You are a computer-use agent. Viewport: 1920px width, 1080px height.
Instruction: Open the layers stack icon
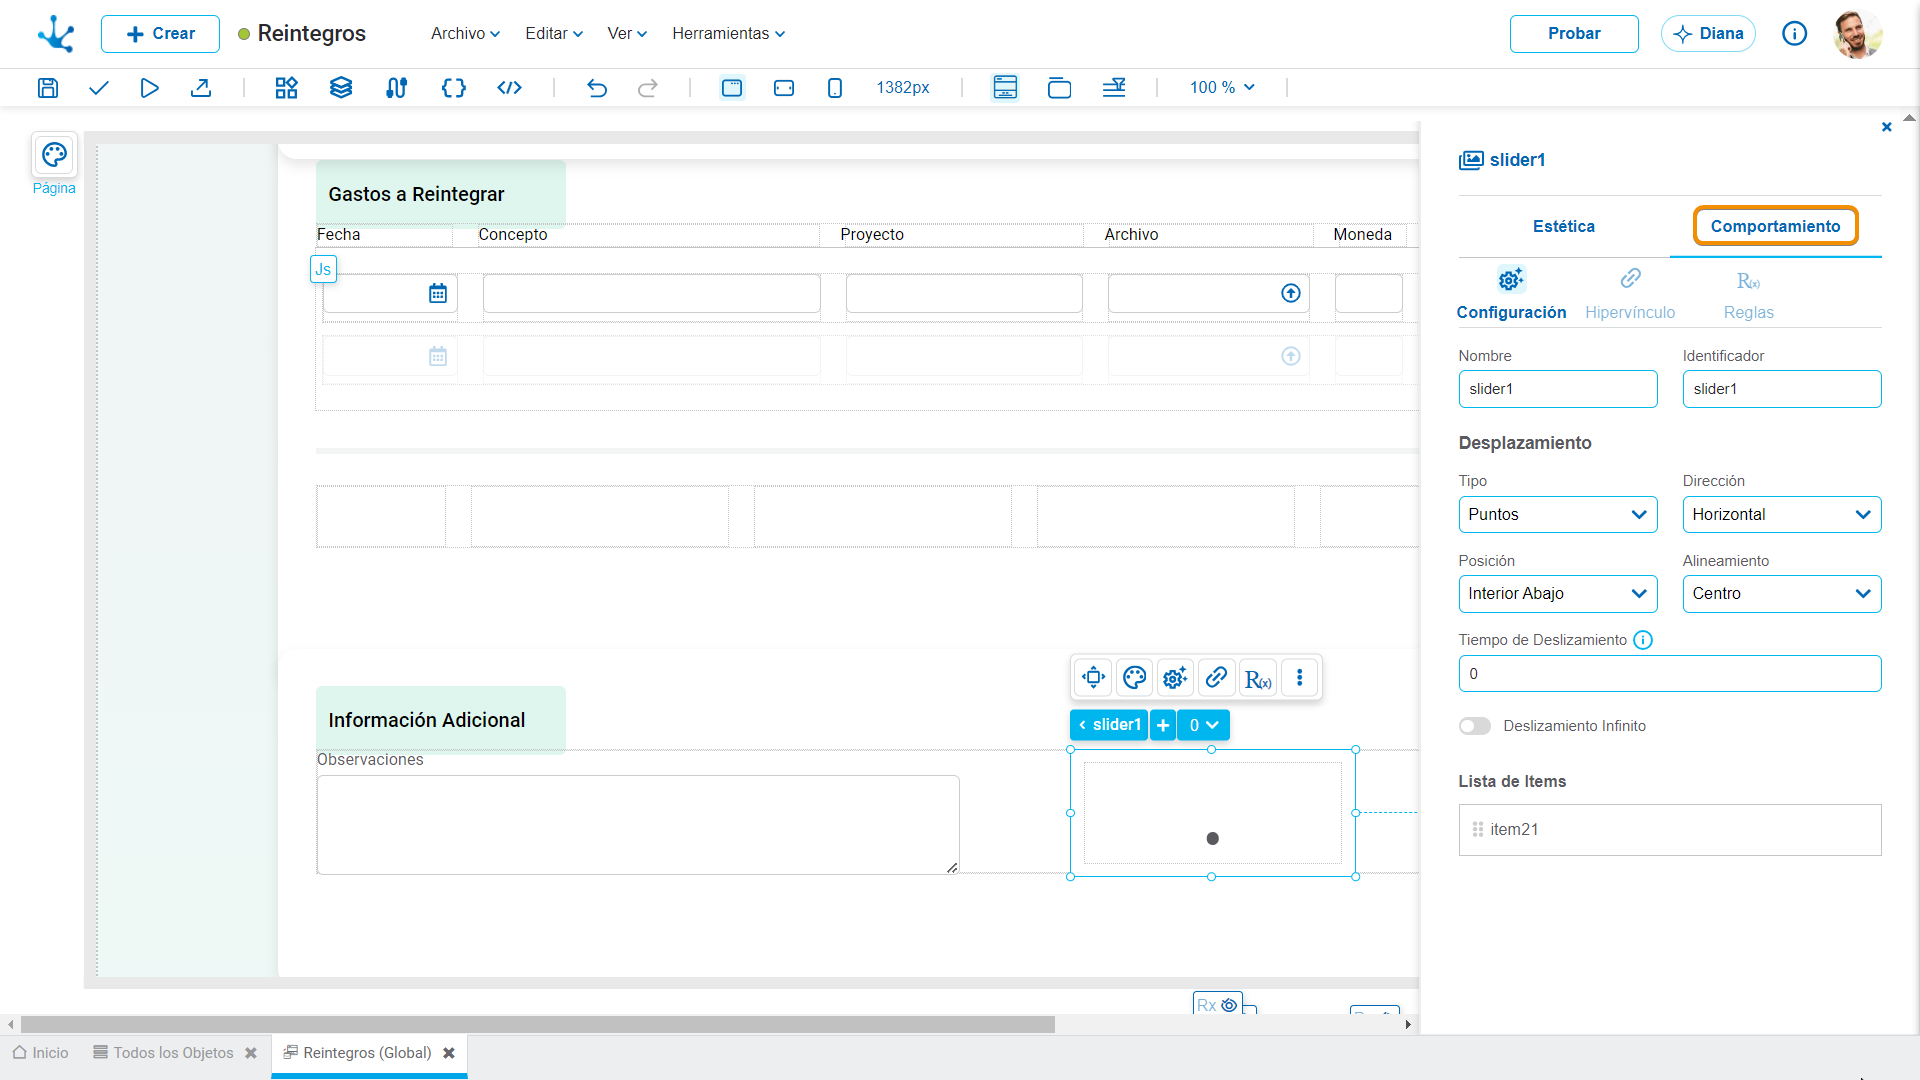point(341,88)
